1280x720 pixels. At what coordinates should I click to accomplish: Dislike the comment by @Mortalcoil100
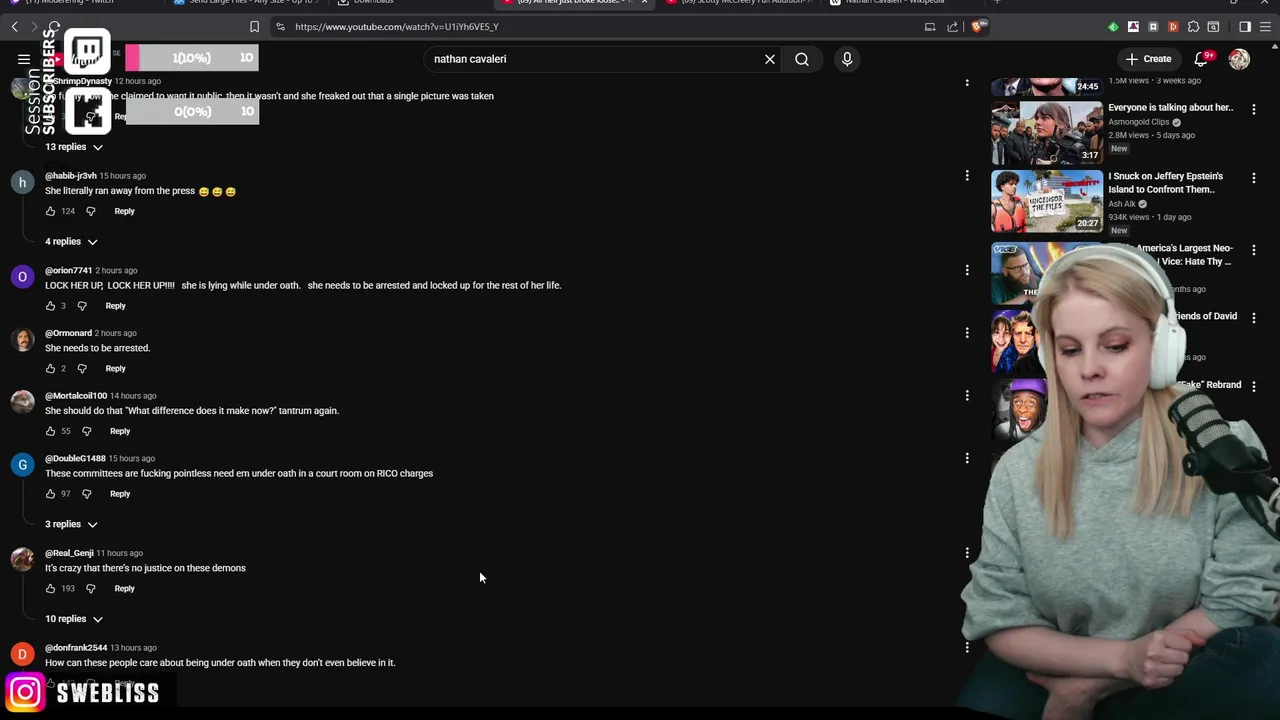click(x=86, y=431)
